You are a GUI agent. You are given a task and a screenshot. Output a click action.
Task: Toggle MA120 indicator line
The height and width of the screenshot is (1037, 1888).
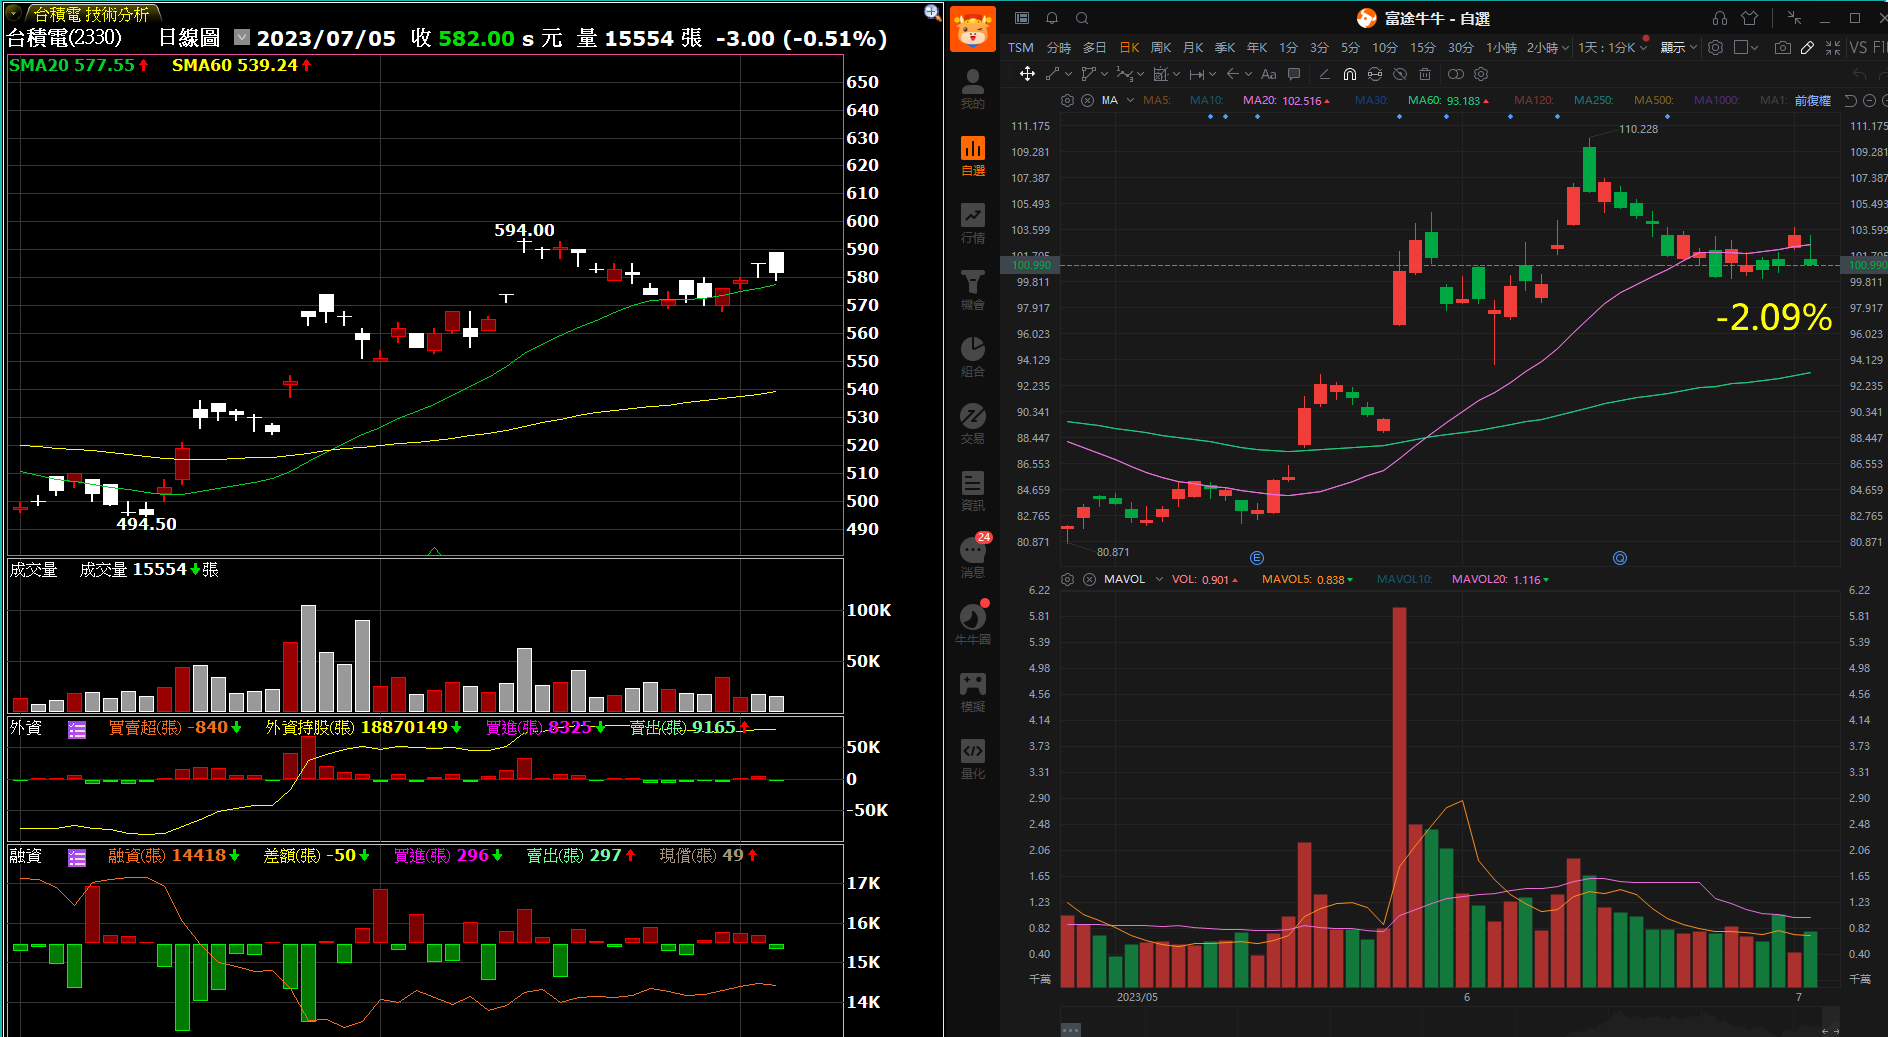tap(1534, 100)
